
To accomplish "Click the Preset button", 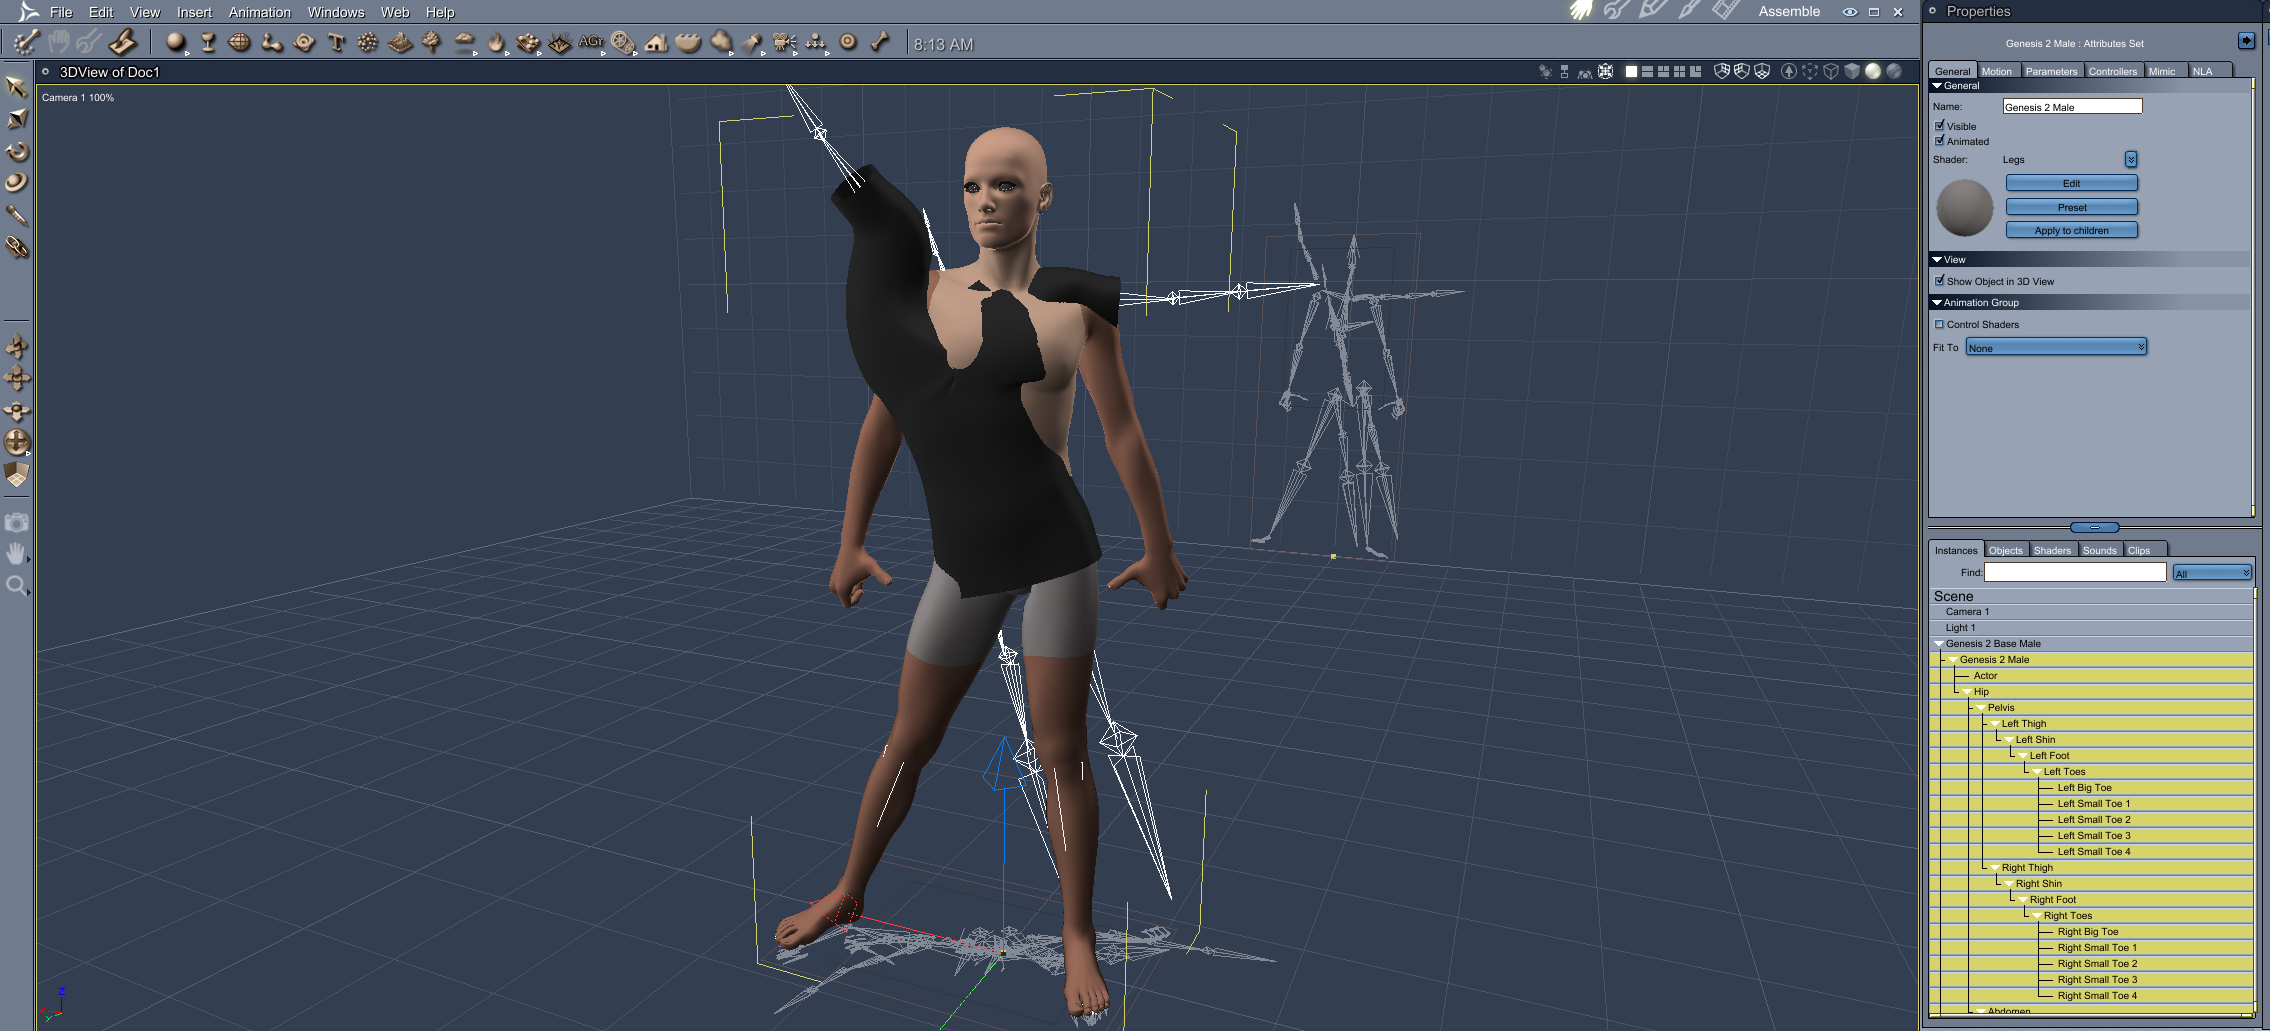I will coord(2071,207).
